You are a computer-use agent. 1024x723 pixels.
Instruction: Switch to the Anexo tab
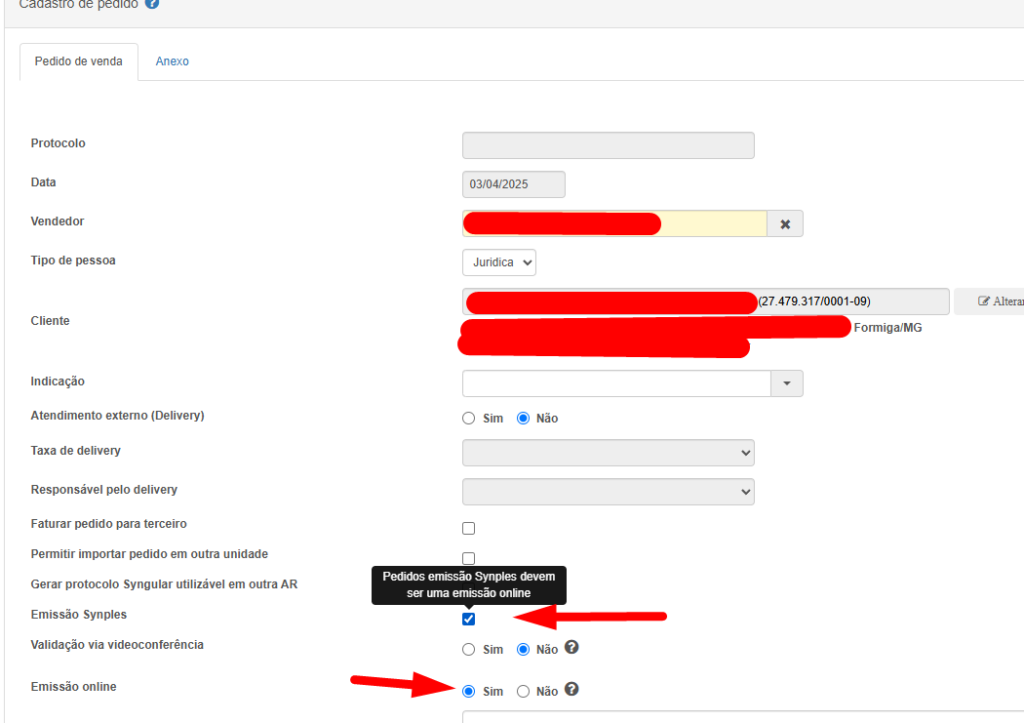point(172,61)
